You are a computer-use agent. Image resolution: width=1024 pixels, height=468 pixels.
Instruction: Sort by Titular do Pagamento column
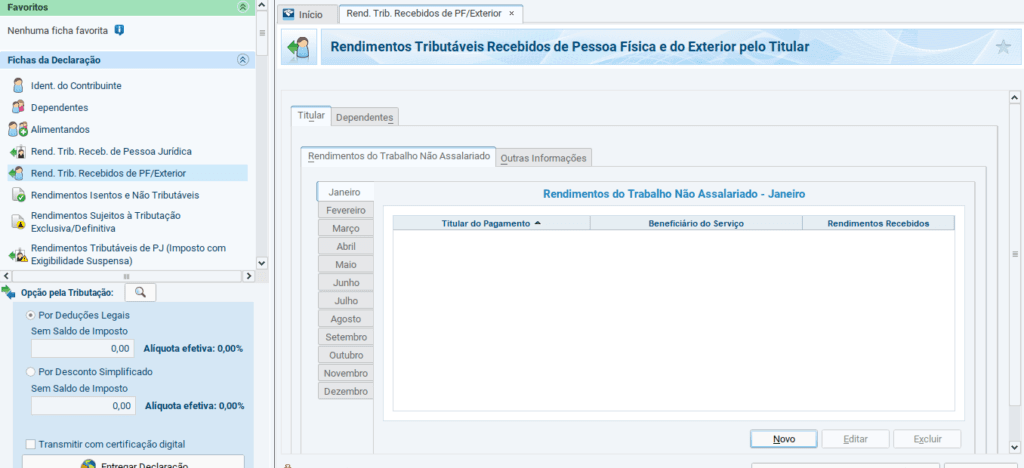[x=491, y=223]
